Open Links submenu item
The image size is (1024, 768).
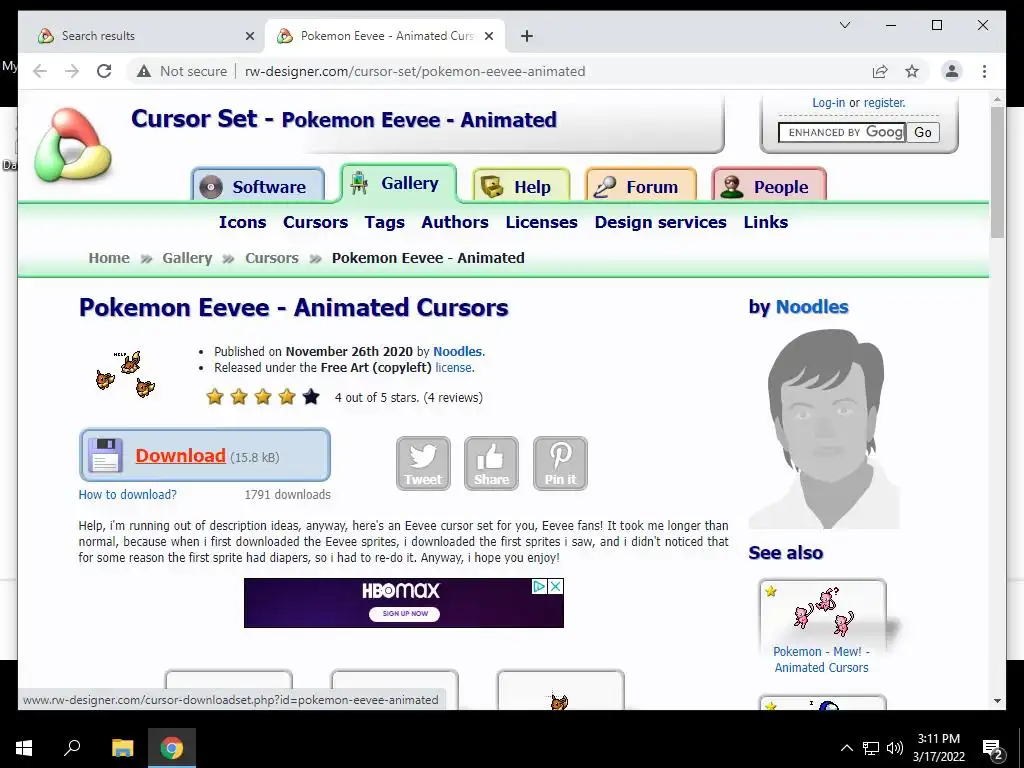tap(765, 222)
